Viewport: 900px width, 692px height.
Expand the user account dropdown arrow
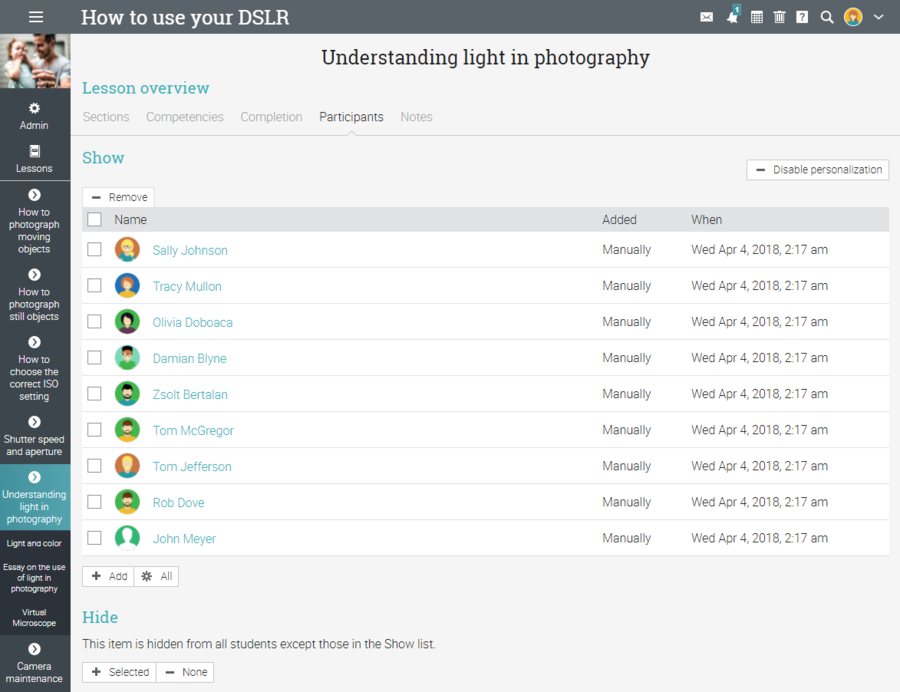(x=879, y=17)
